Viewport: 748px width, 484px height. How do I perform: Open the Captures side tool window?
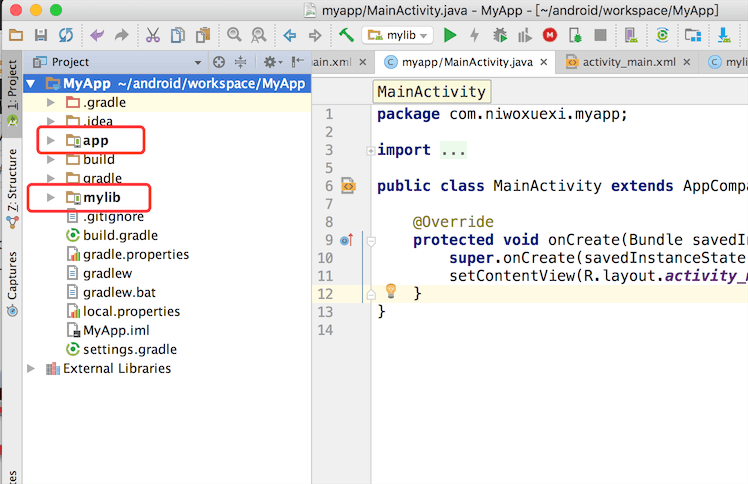coord(12,283)
